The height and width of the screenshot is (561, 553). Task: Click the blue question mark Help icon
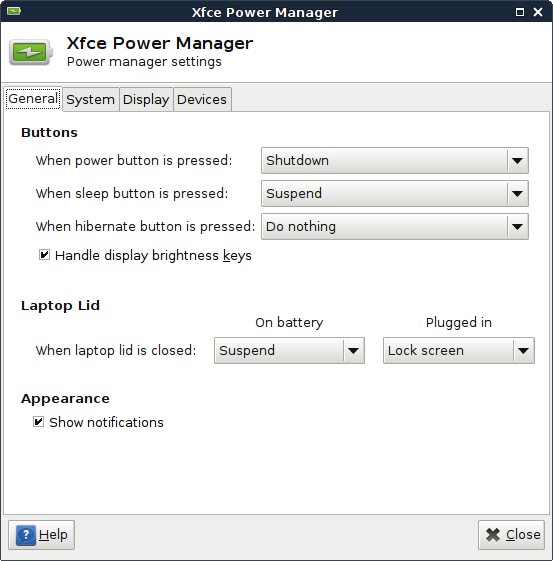[x=26, y=535]
